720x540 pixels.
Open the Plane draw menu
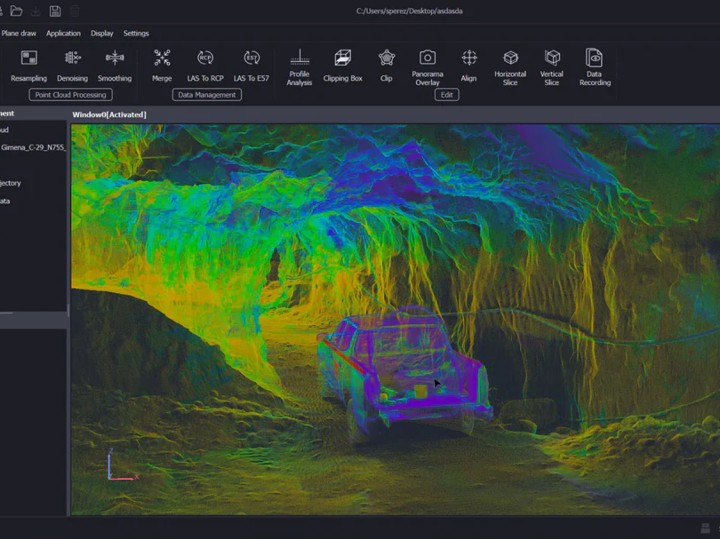click(x=19, y=33)
